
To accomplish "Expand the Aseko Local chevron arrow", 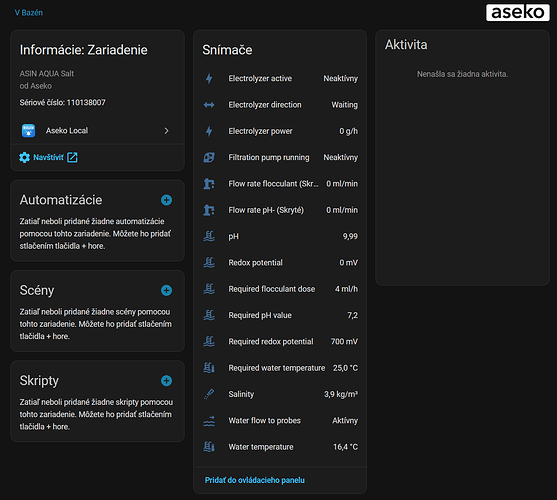I will click(166, 131).
